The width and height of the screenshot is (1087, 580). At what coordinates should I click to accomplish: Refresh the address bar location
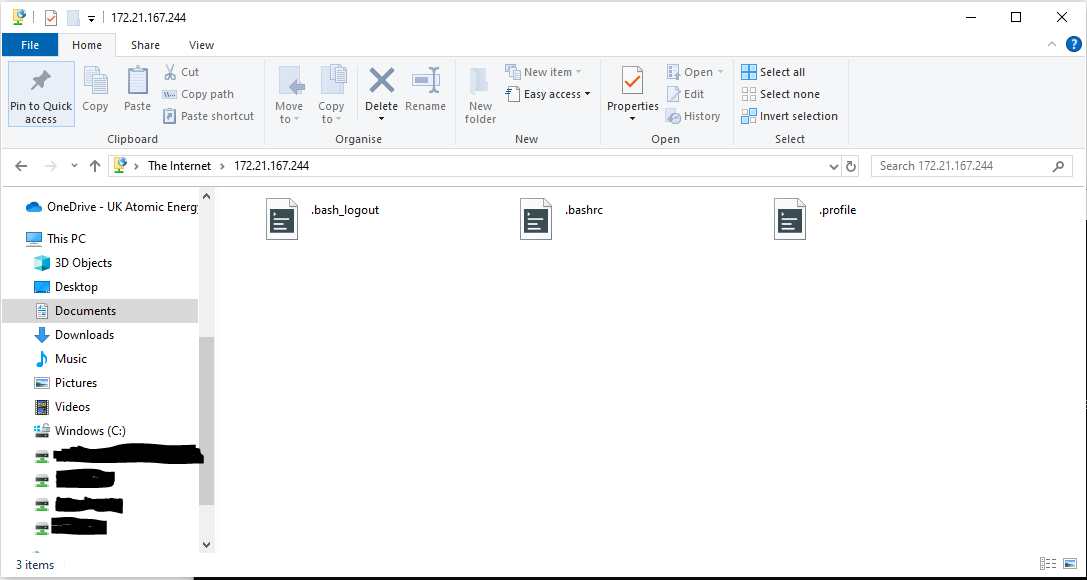pyautogui.click(x=851, y=165)
